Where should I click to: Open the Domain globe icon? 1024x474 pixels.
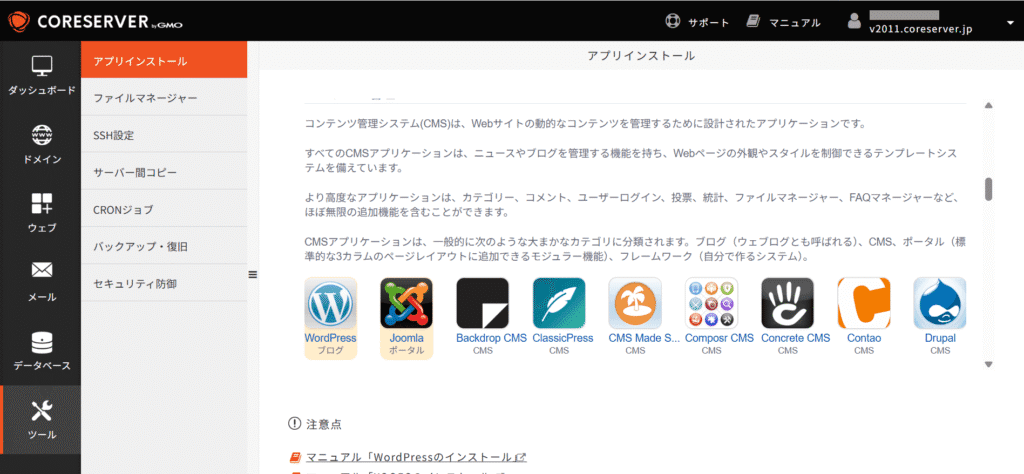tap(42, 135)
